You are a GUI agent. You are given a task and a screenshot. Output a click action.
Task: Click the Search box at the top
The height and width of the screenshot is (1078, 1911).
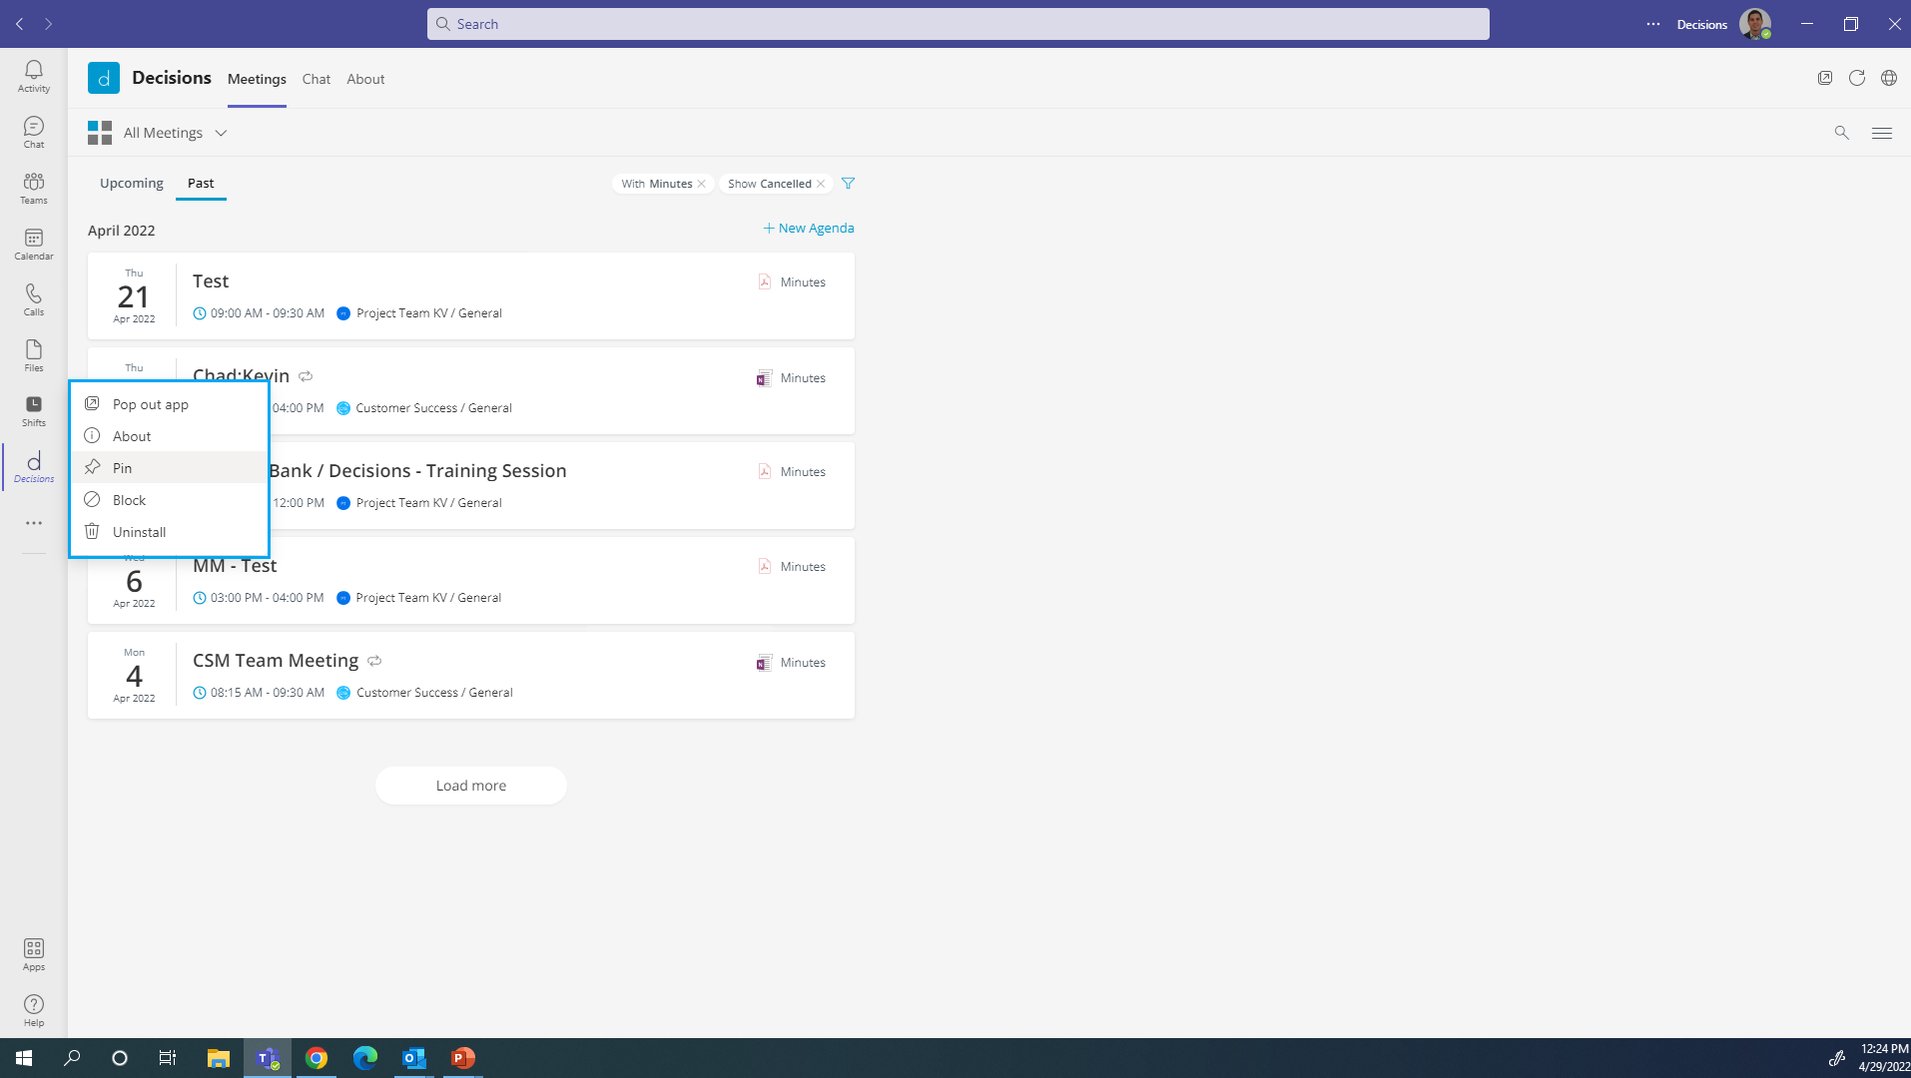955,23
